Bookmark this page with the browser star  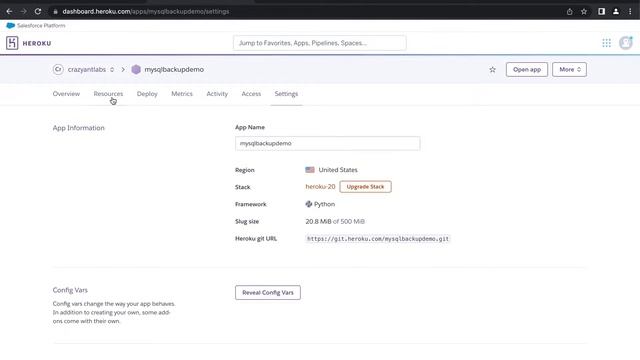coord(584,11)
